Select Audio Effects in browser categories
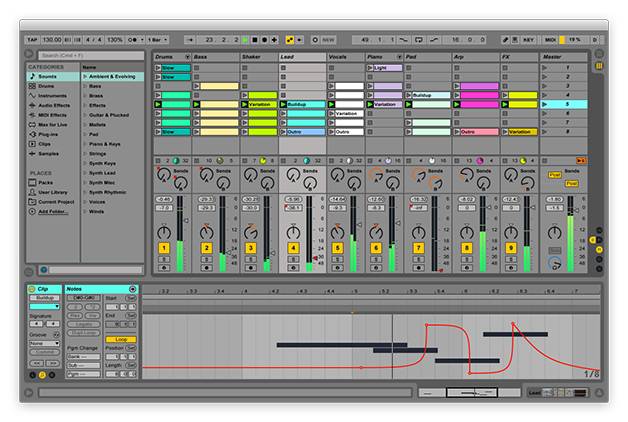The width and height of the screenshot is (628, 422). click(55, 105)
